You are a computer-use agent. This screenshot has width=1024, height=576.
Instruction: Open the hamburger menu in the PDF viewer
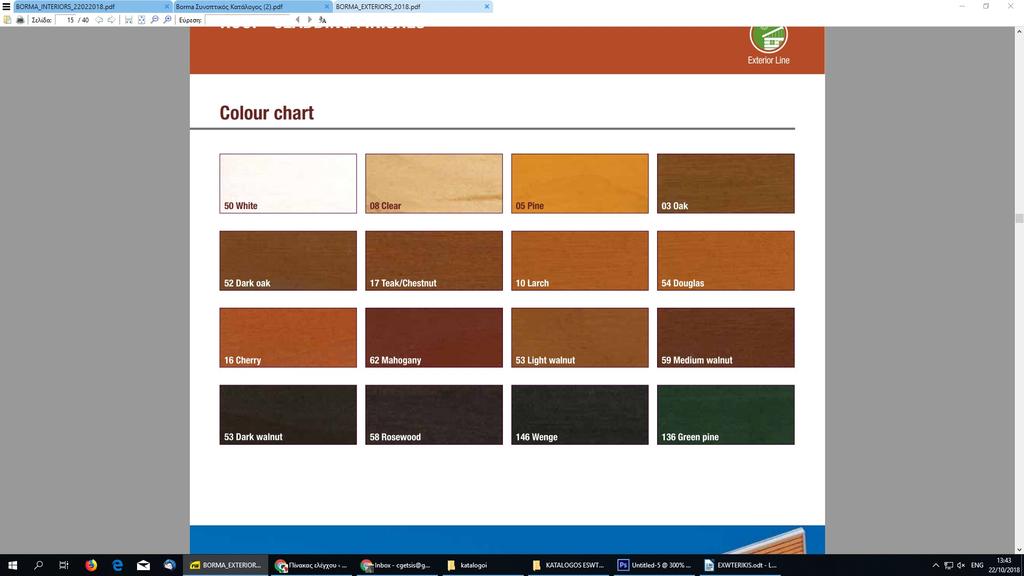click(x=6, y=7)
